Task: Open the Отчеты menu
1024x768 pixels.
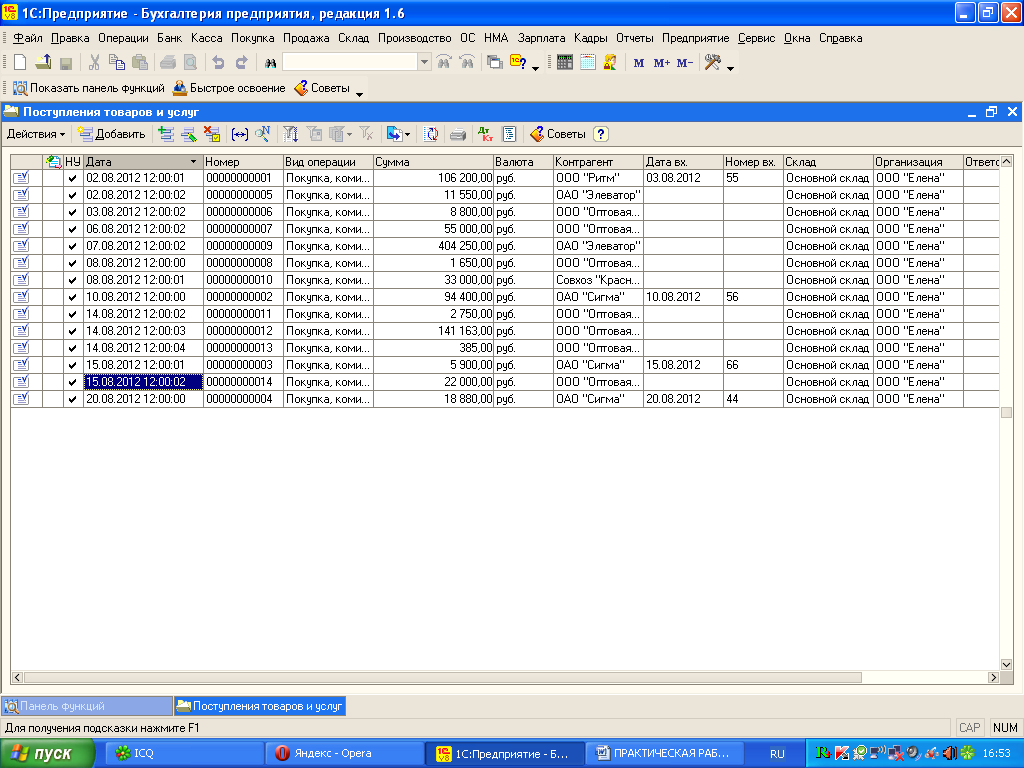Action: pyautogui.click(x=635, y=38)
